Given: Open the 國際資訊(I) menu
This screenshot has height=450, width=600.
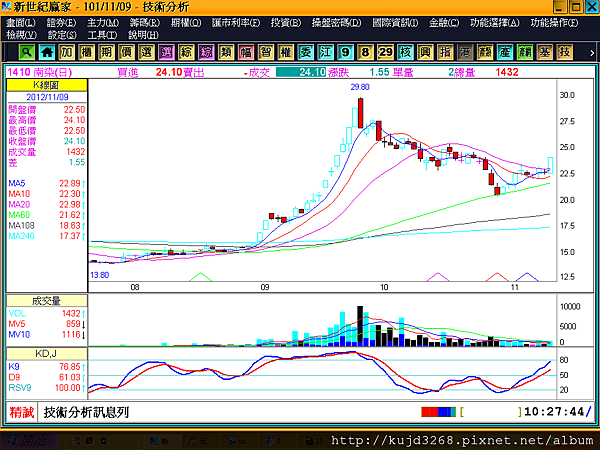Looking at the screenshot, I should point(395,23).
